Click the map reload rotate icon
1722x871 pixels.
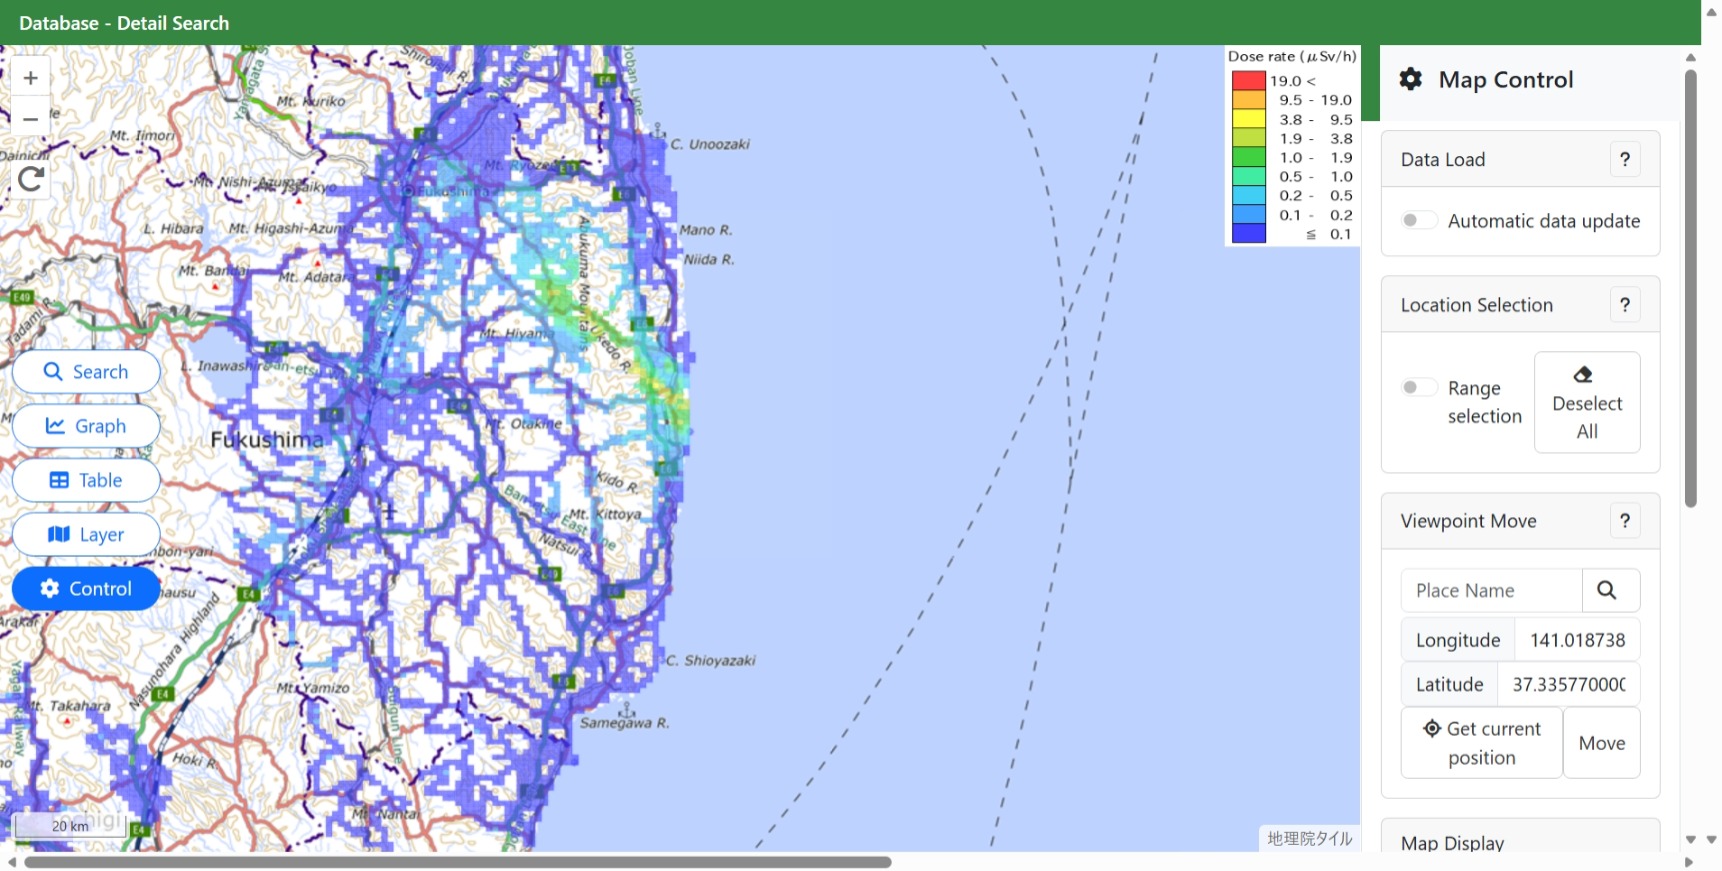(31, 179)
